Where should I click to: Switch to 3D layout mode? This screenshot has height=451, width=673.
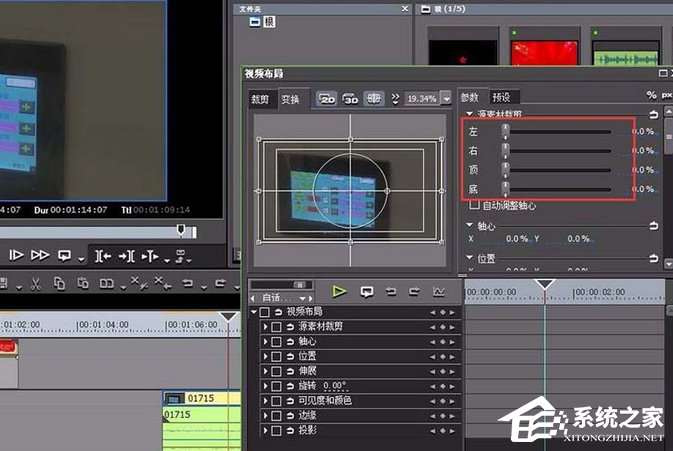pos(350,99)
